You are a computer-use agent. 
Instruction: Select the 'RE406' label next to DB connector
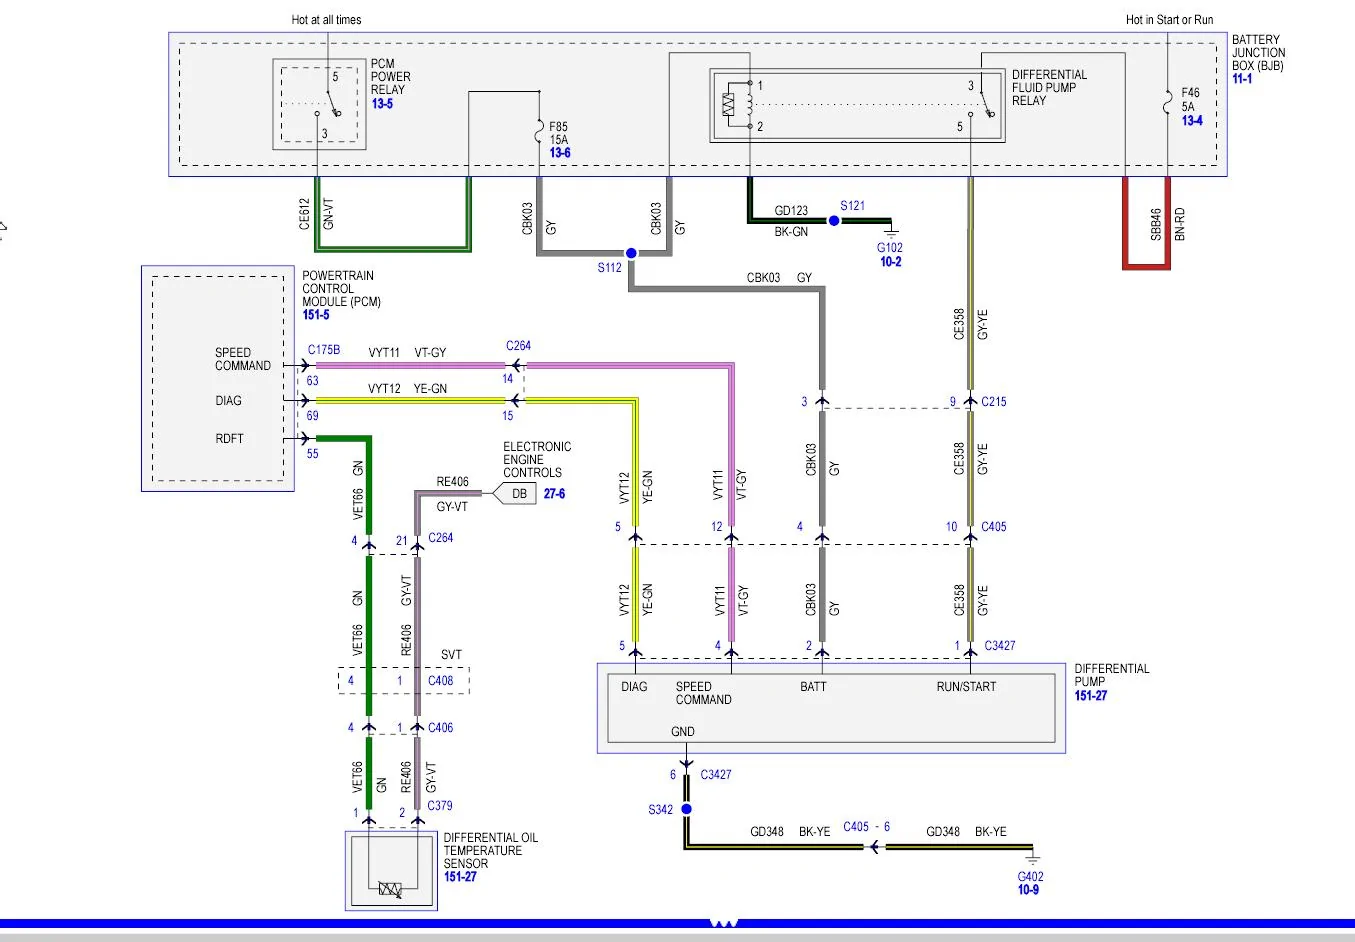(452, 482)
